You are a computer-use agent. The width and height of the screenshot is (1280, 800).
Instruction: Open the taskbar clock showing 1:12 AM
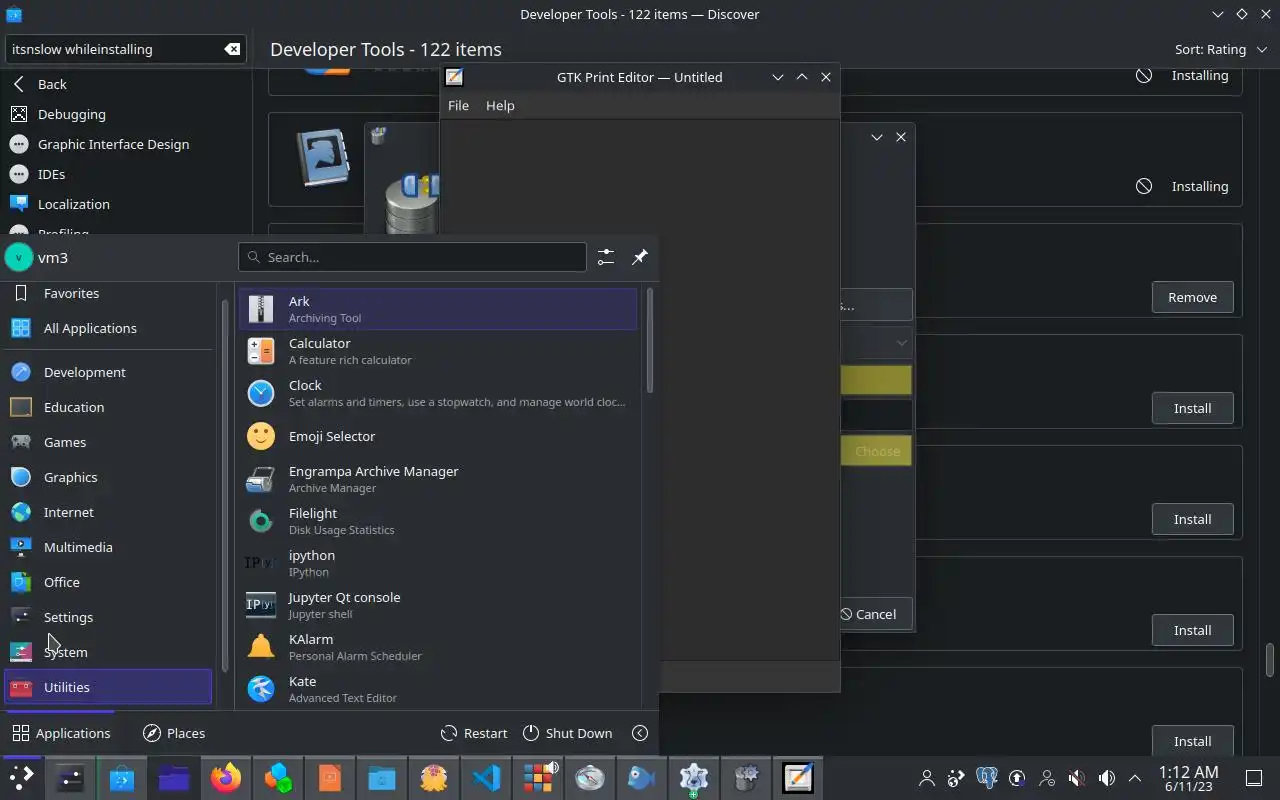click(x=1188, y=778)
